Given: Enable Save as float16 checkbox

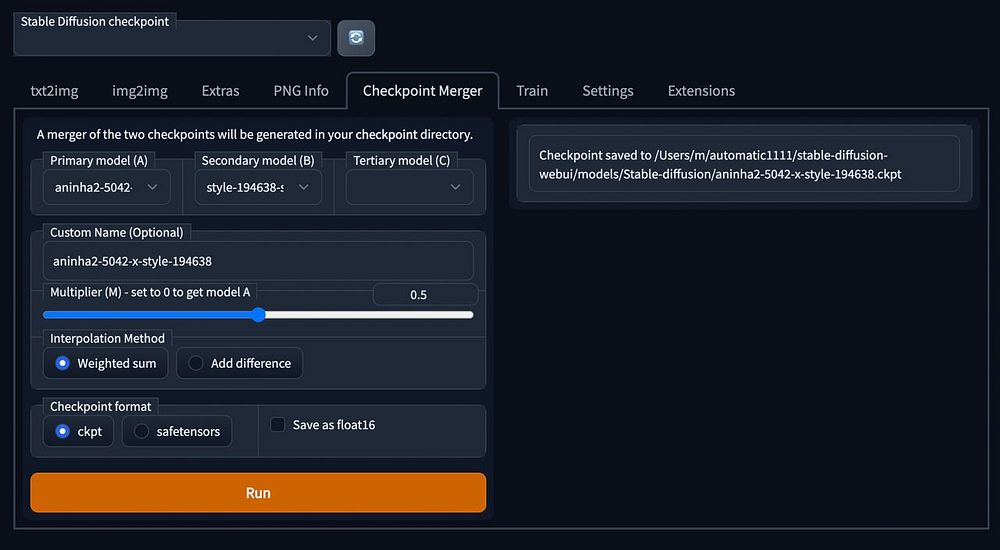Looking at the screenshot, I should (x=278, y=425).
